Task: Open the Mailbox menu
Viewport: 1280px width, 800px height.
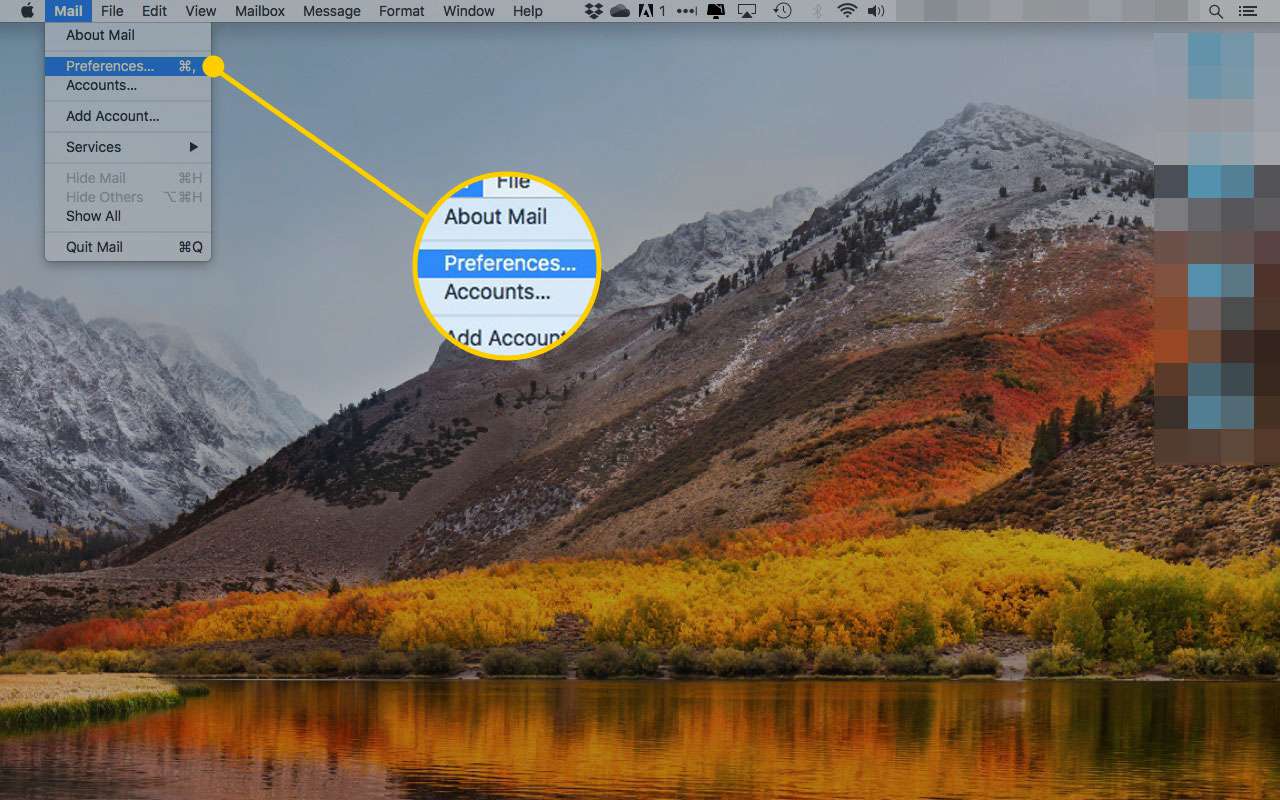Action: pyautogui.click(x=260, y=11)
